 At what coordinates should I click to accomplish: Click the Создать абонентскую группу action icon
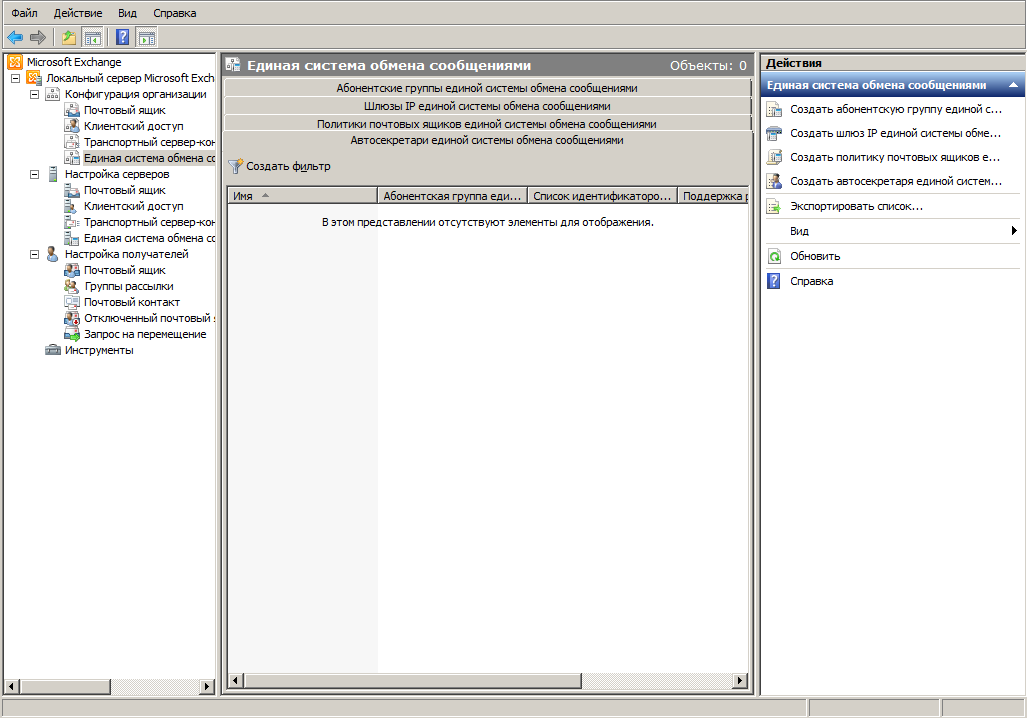[774, 109]
